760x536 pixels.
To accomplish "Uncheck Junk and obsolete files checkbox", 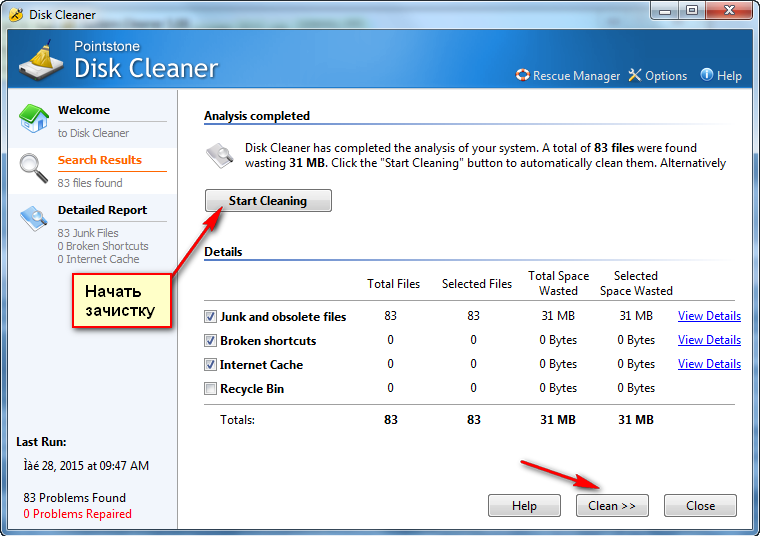I will (210, 316).
